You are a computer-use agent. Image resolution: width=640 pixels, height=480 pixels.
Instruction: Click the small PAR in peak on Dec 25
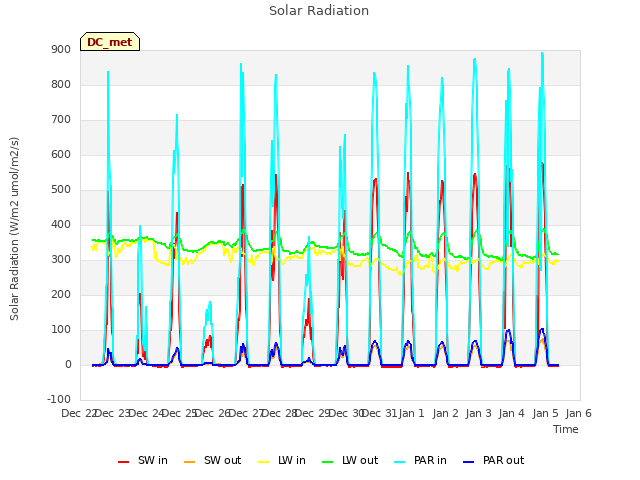(210, 302)
